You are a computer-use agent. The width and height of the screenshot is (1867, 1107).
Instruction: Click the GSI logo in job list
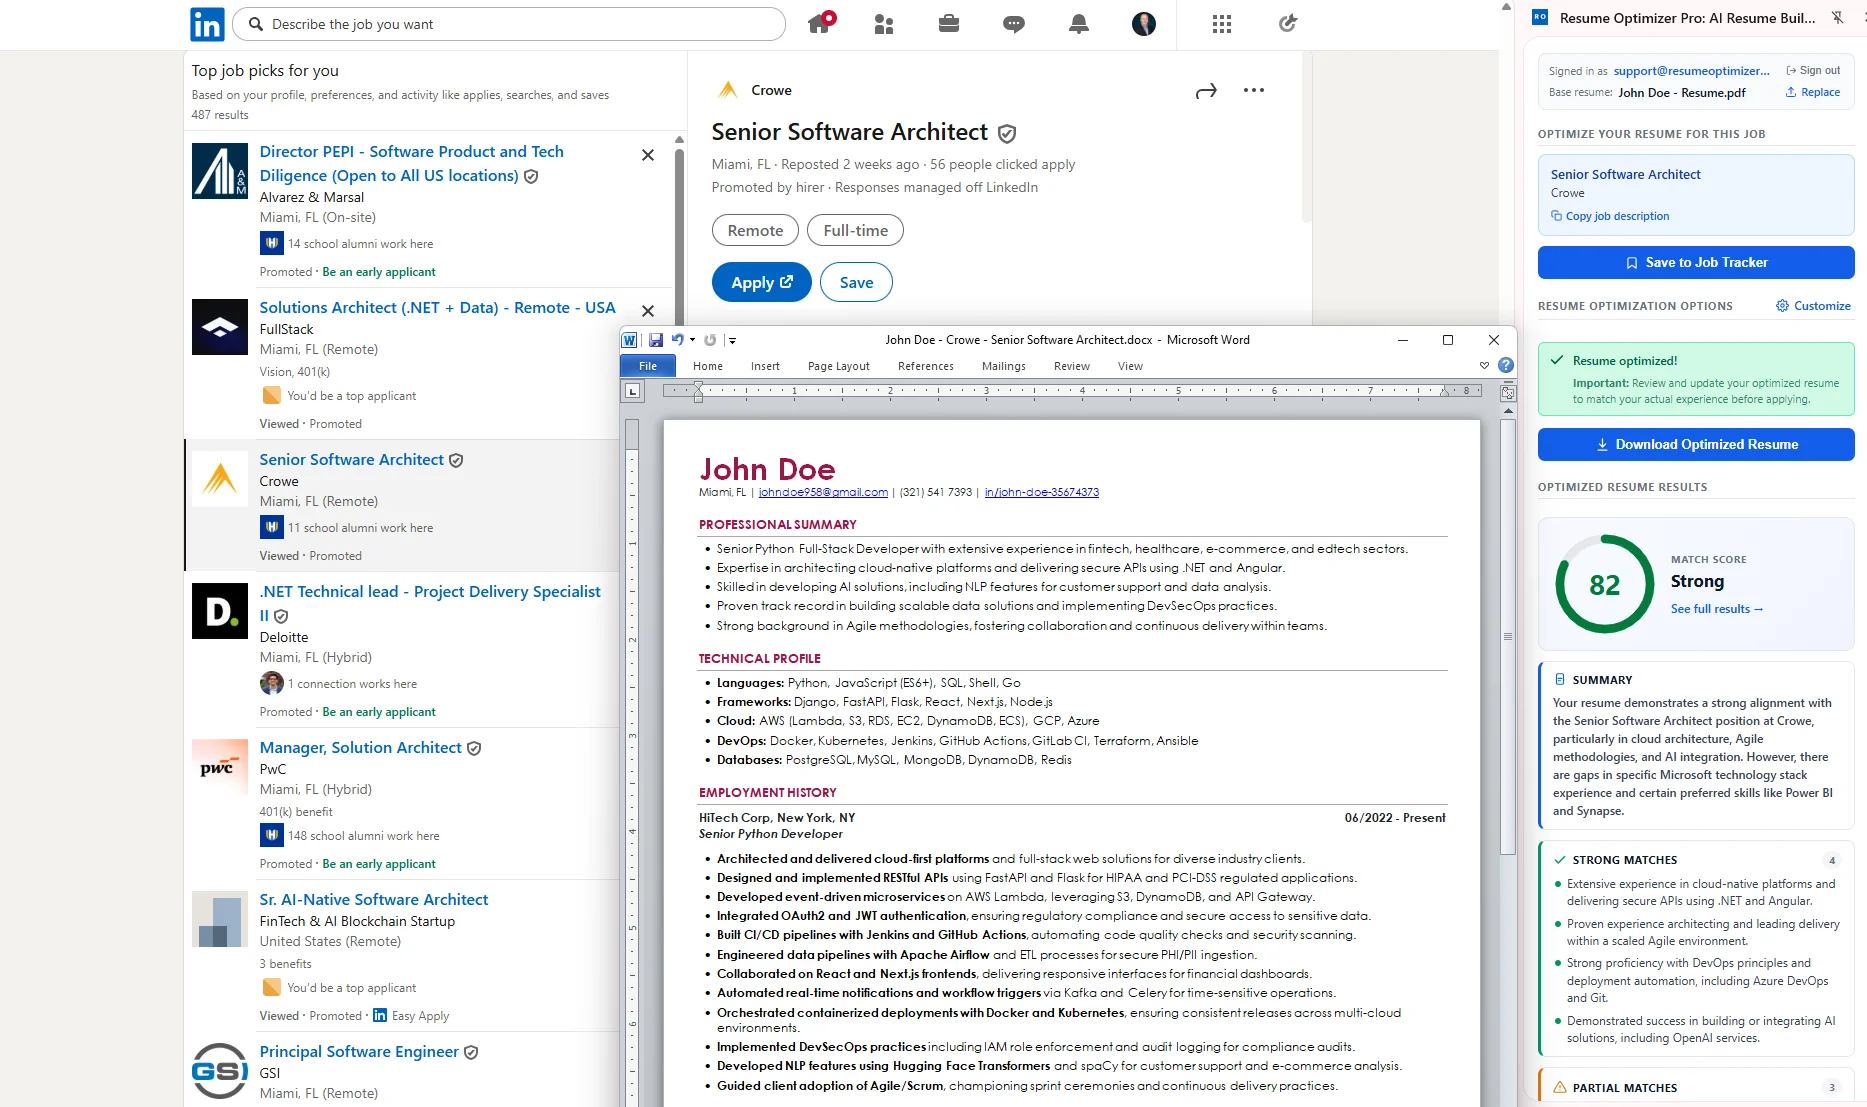(x=220, y=1071)
